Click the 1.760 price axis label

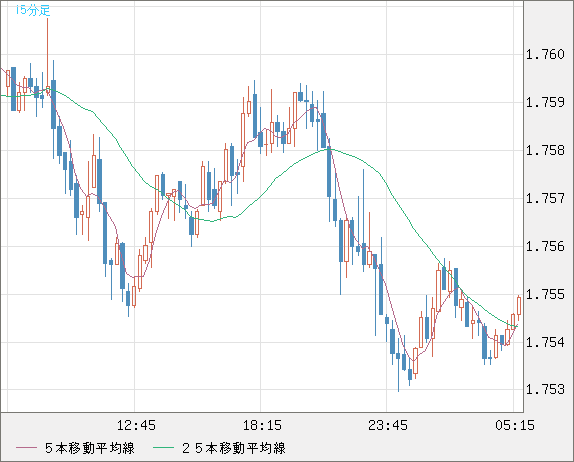[545, 55]
